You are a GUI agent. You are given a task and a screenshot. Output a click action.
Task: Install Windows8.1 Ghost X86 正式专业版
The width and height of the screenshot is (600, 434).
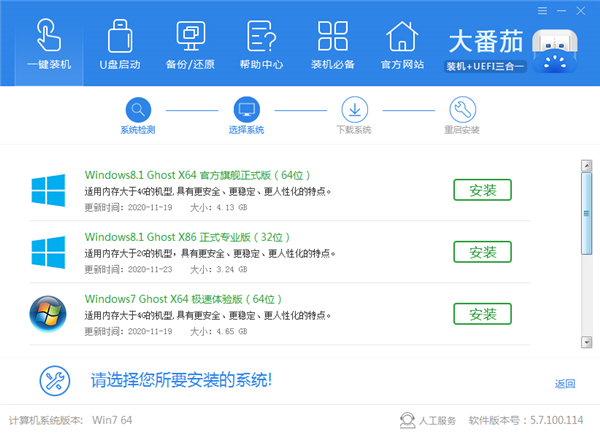(x=483, y=252)
